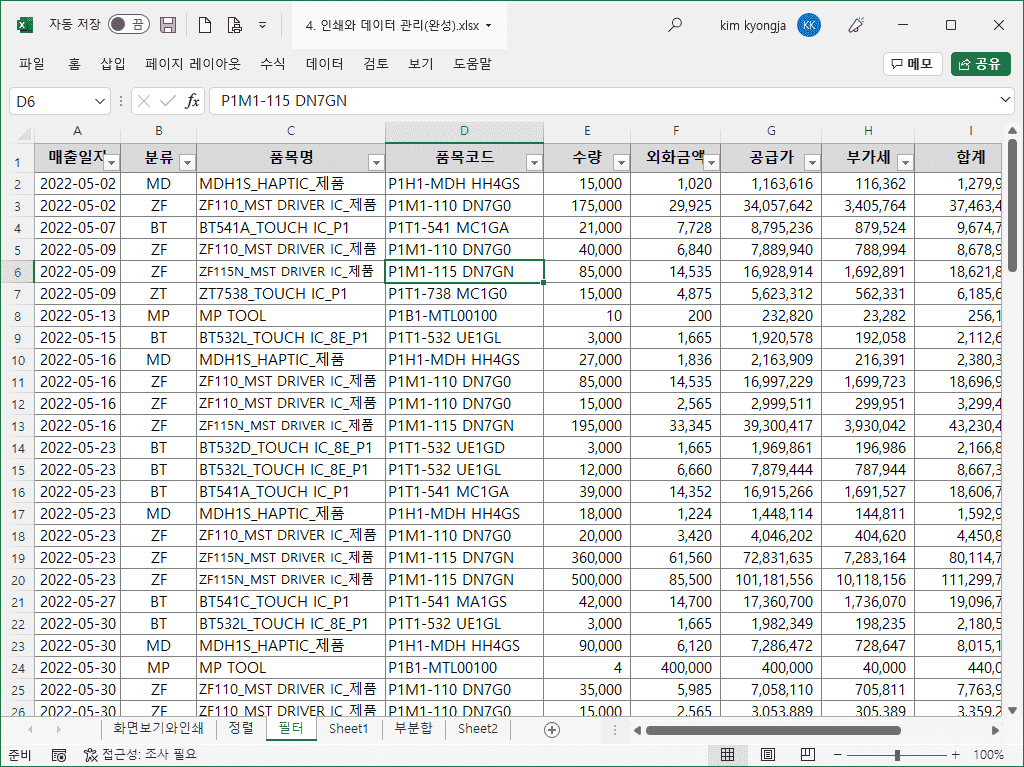The image size is (1024, 767).
Task: Expand the Name Box dropdown arrow
Action: tap(99, 101)
